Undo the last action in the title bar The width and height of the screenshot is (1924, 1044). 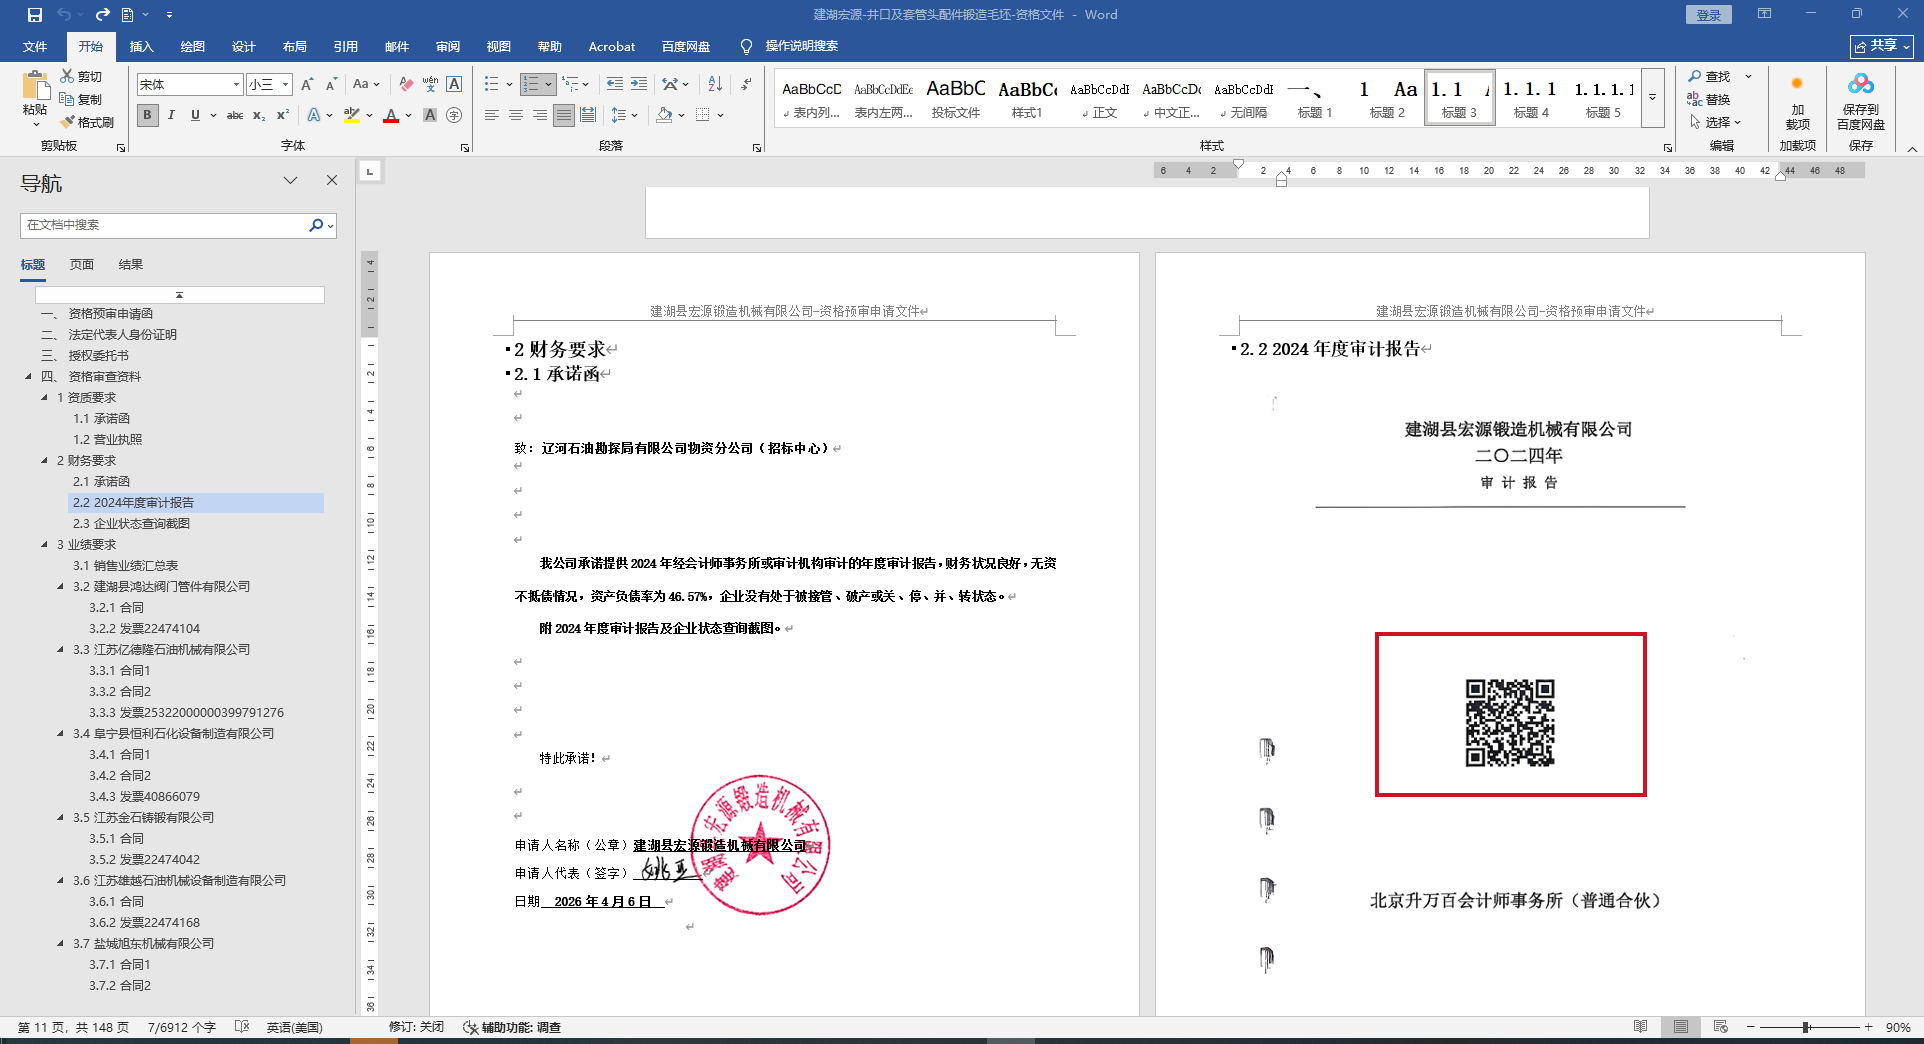coord(64,15)
